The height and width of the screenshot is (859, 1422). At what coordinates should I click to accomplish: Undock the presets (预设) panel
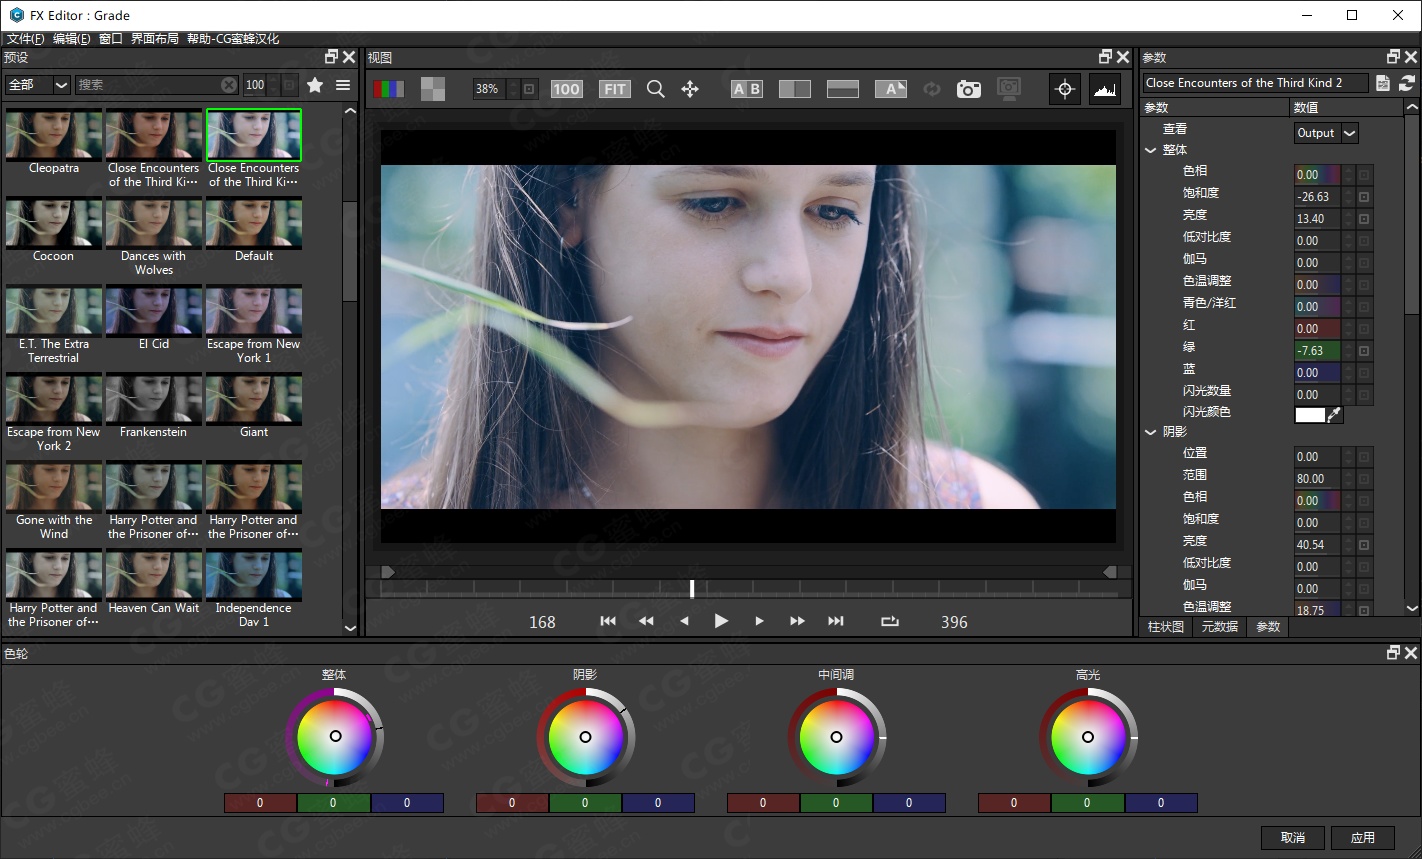coord(332,57)
